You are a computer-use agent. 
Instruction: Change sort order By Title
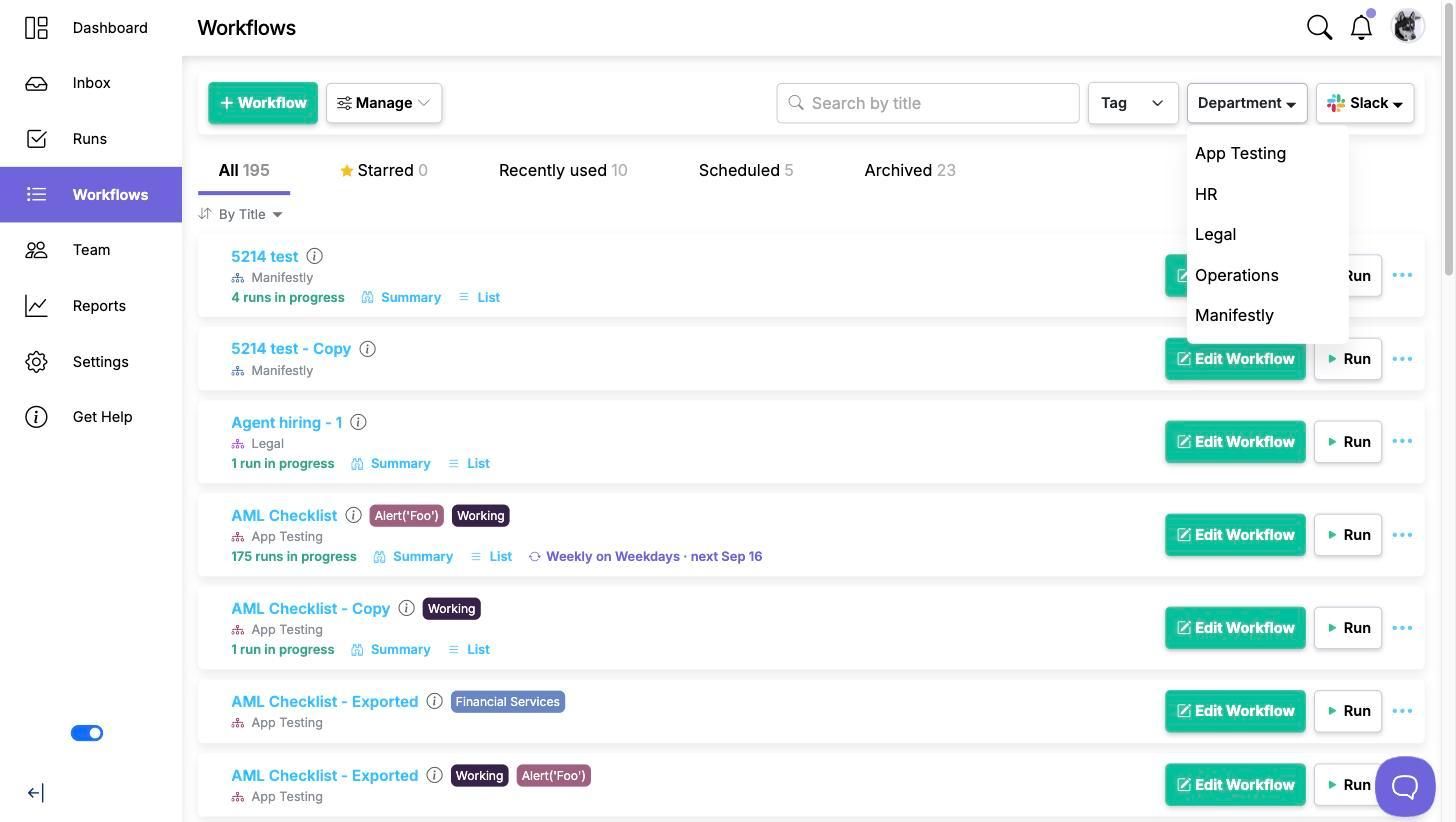point(241,214)
